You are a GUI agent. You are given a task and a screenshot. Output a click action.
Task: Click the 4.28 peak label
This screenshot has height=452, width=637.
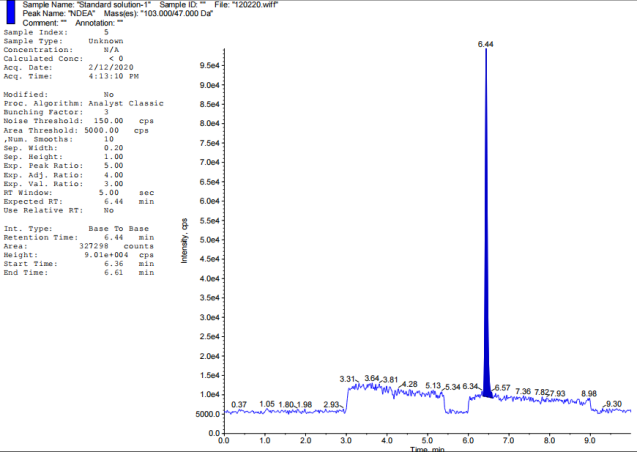[x=409, y=384]
